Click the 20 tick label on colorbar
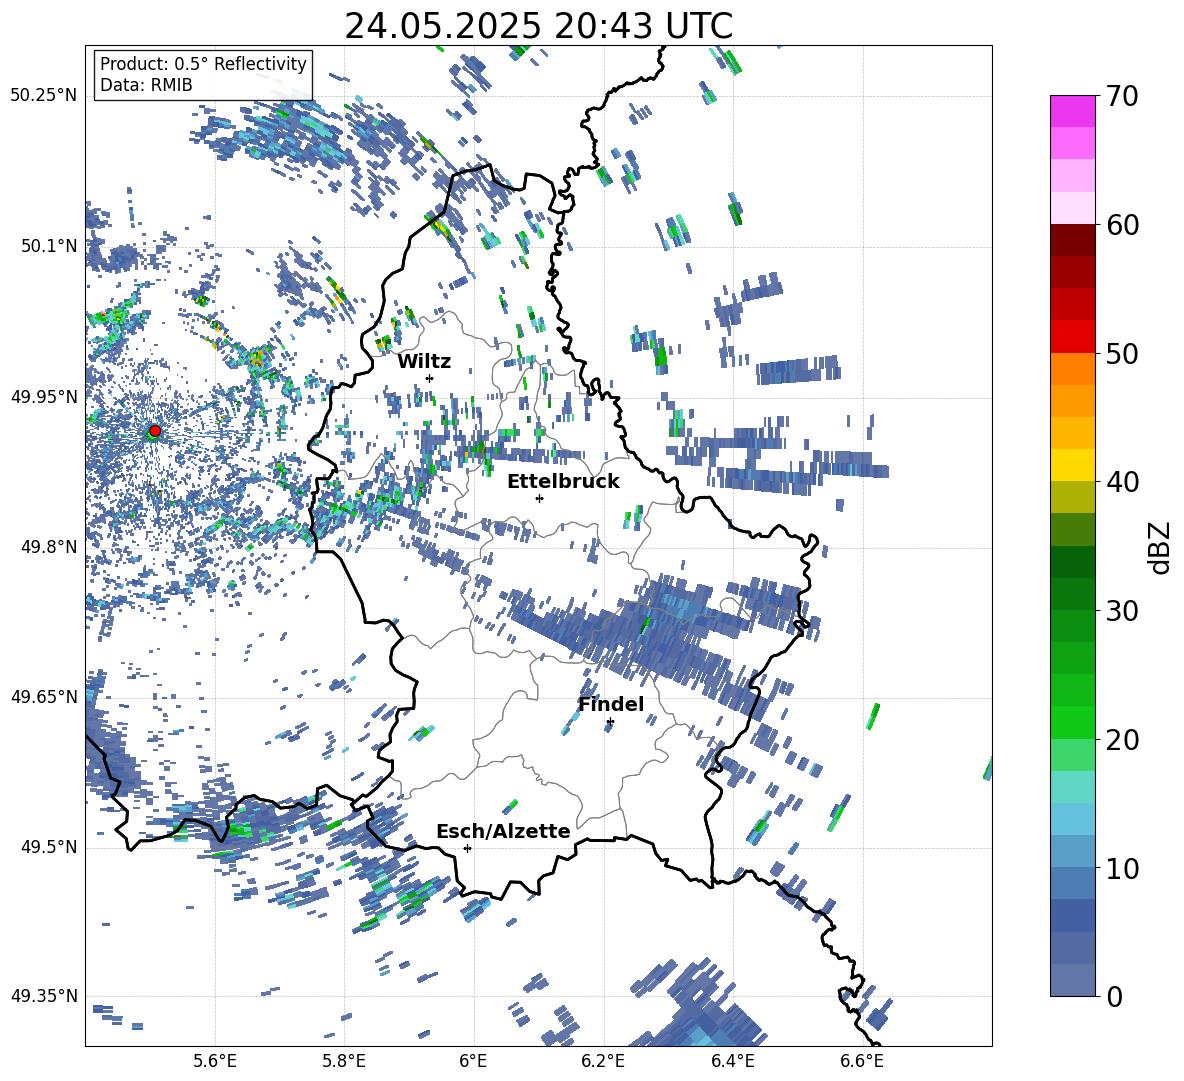Screen dimensions: 1184x1081 point(1122,740)
